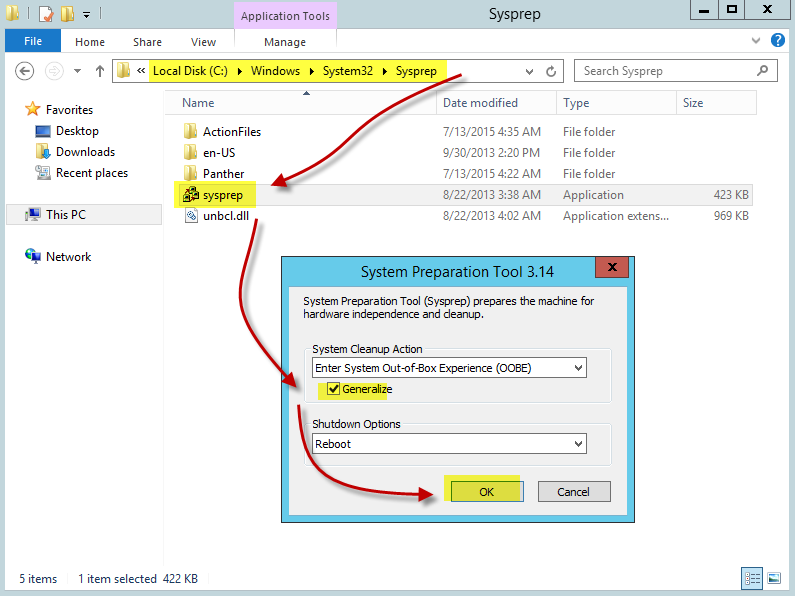Open the Home ribbon tab
Image resolution: width=795 pixels, height=596 pixels.
point(90,42)
